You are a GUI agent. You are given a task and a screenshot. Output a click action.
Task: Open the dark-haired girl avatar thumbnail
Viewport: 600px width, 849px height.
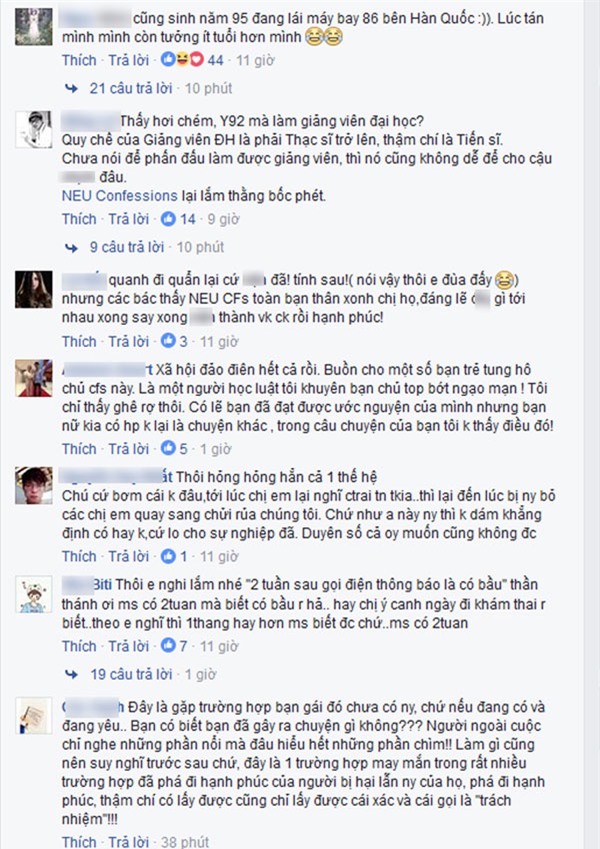click(34, 289)
